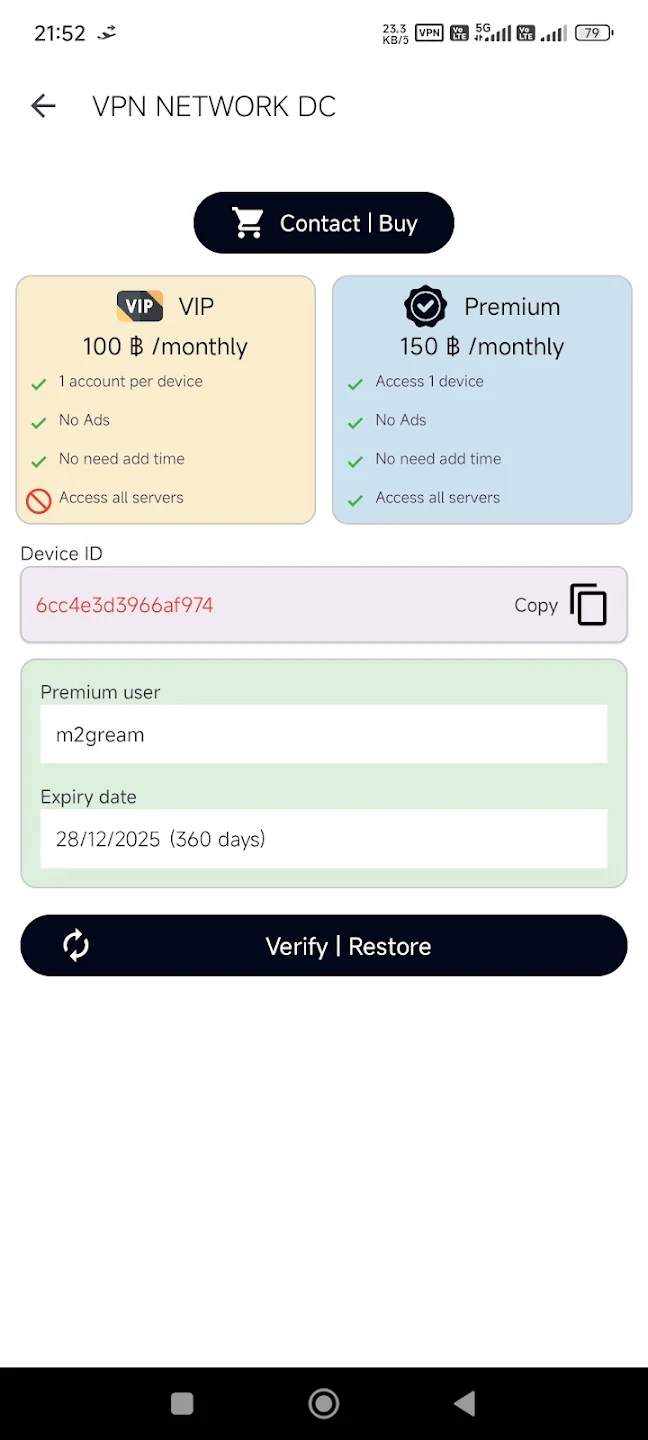The width and height of the screenshot is (648, 1440).
Task: Open the VIP 100 monthly plan card
Action: point(165,399)
